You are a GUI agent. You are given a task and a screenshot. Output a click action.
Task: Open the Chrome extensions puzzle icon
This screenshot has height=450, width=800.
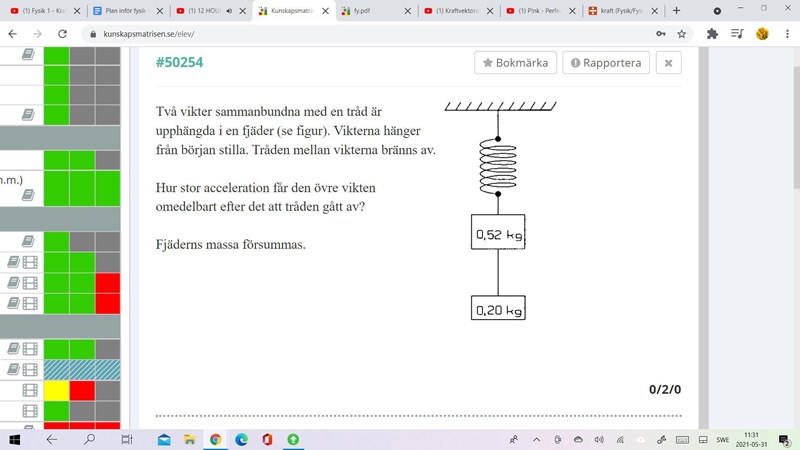(712, 33)
